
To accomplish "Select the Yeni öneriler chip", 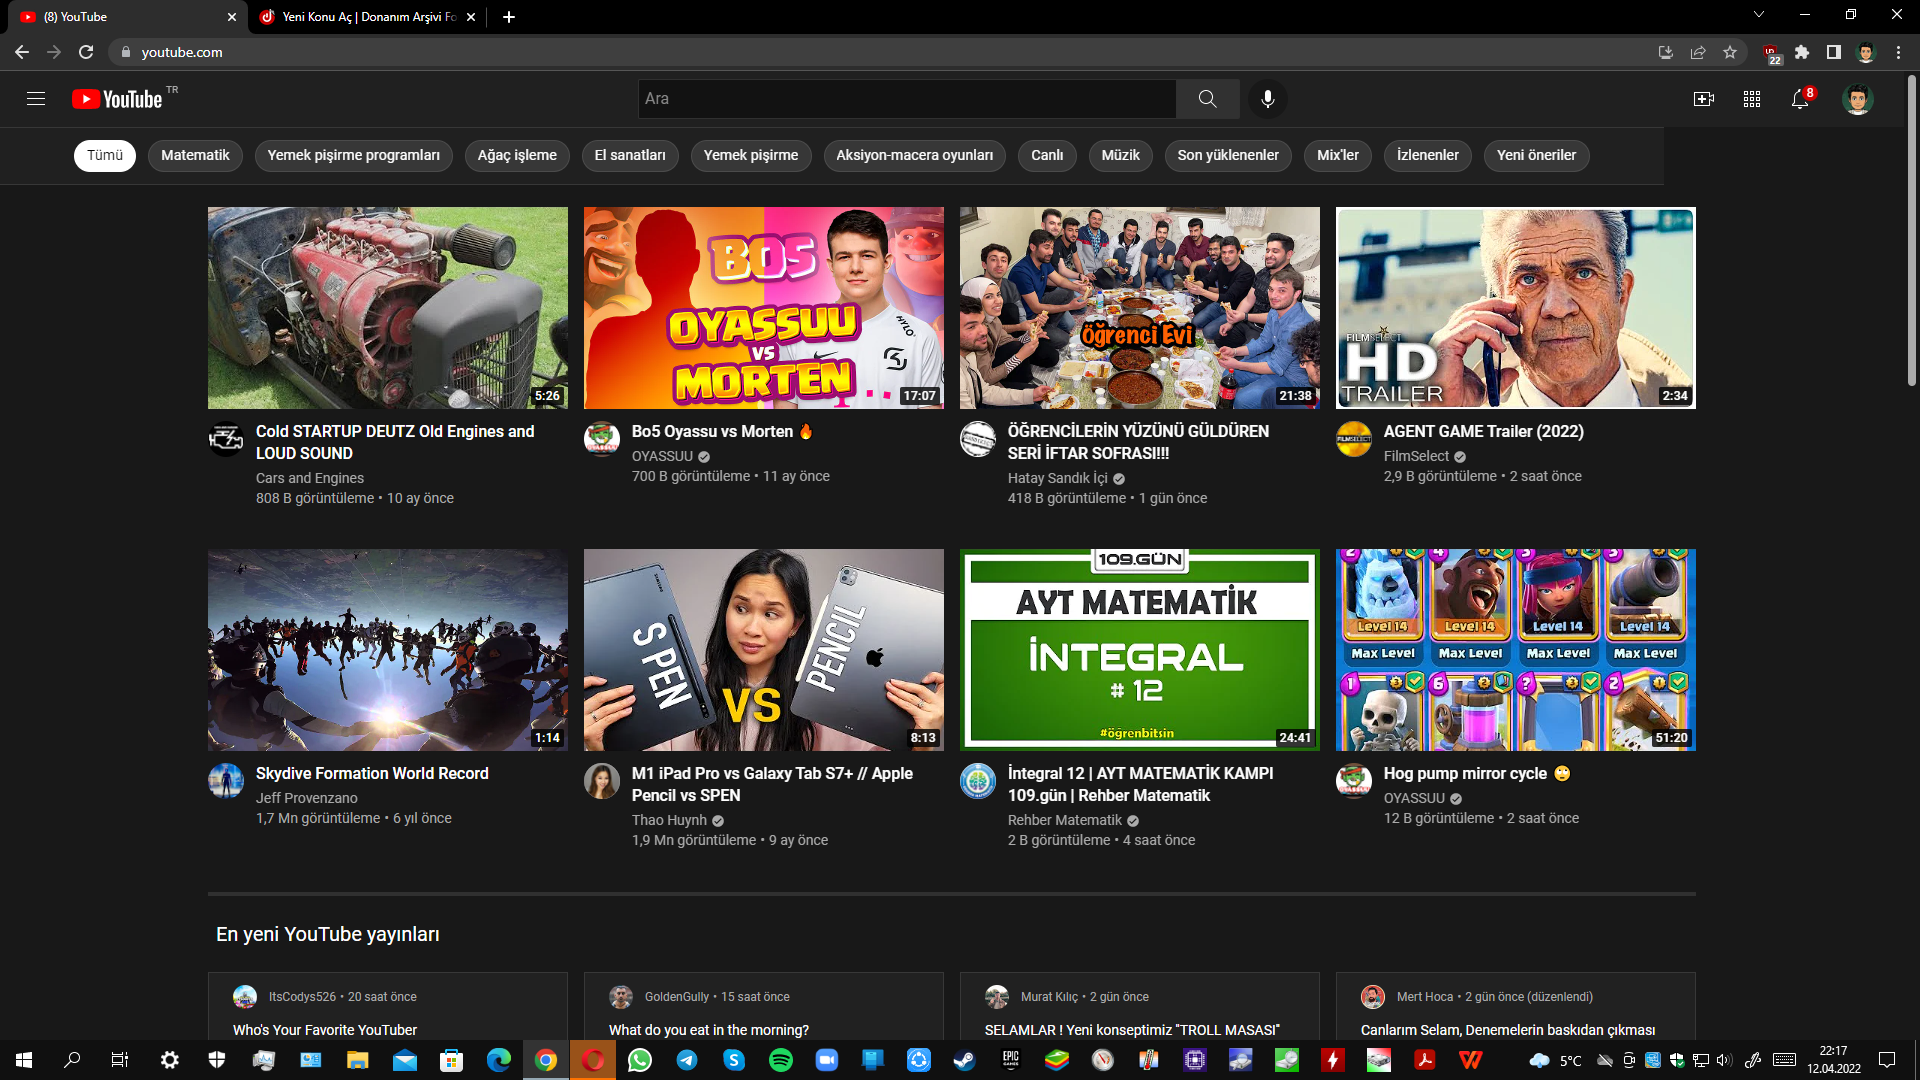I will tap(1536, 155).
